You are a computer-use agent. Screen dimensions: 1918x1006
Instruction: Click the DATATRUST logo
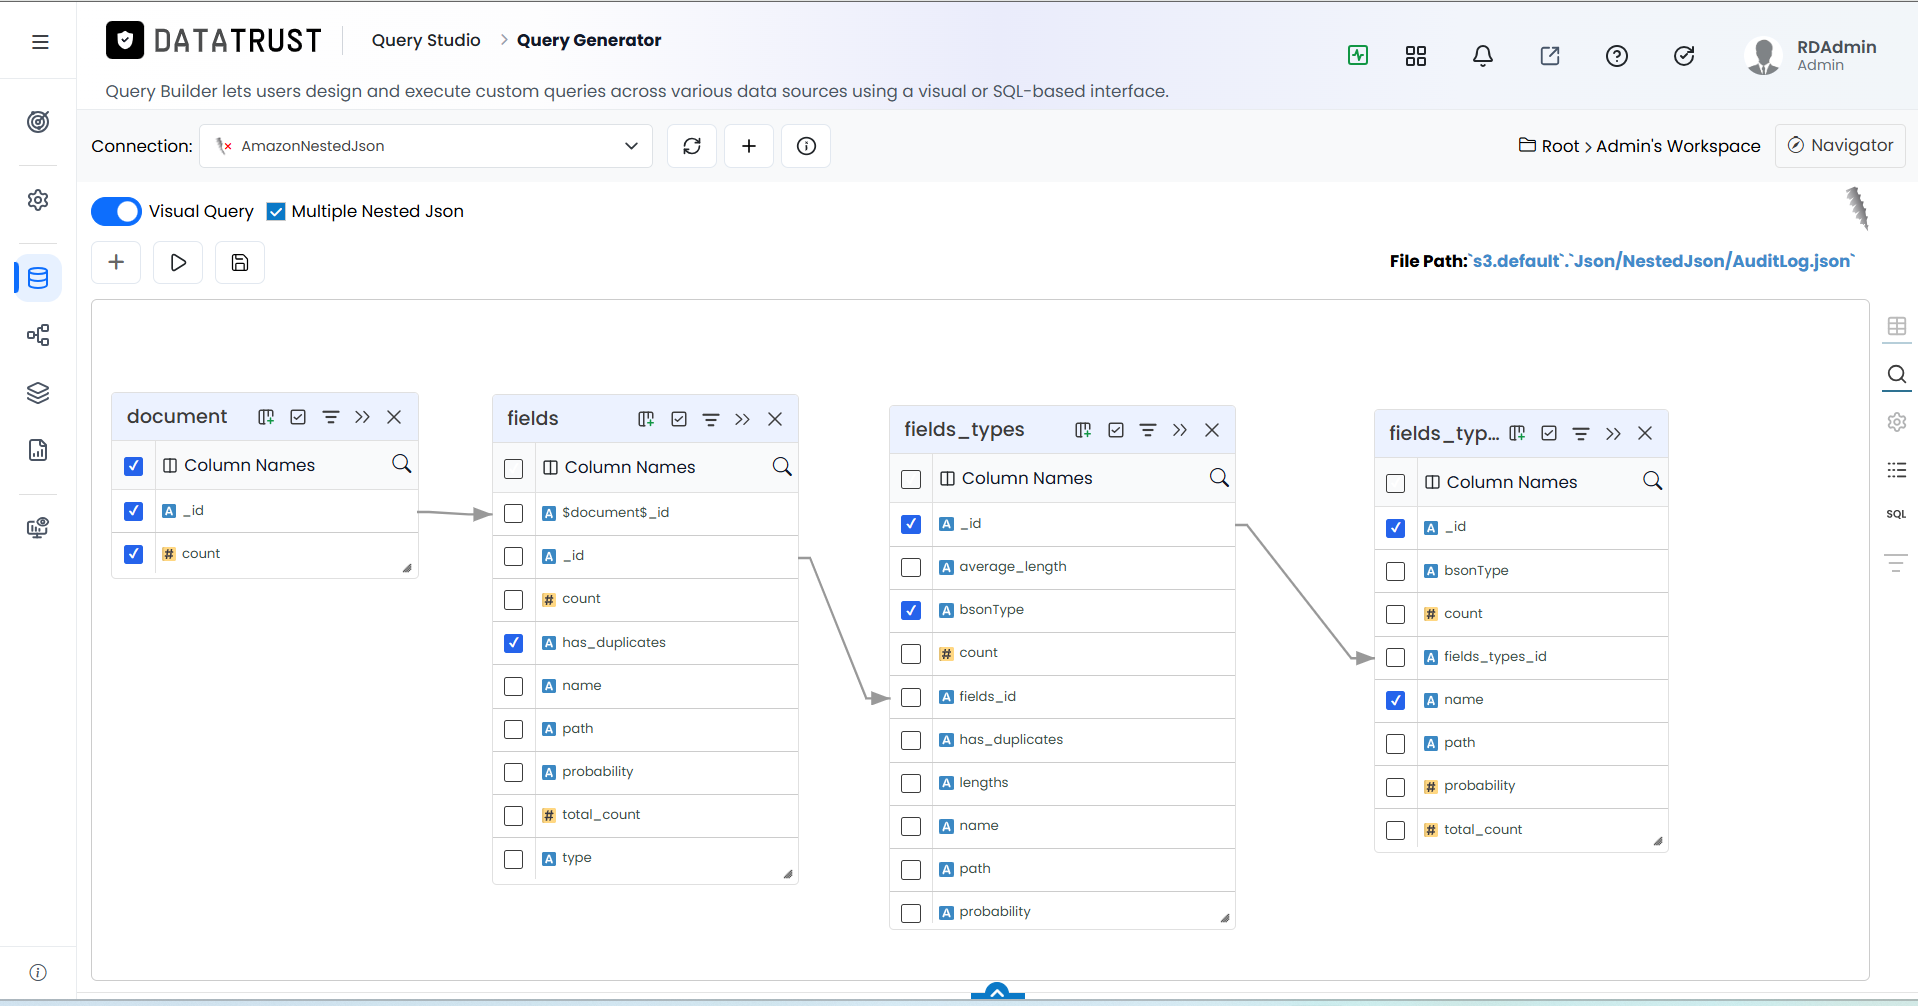pos(214,40)
